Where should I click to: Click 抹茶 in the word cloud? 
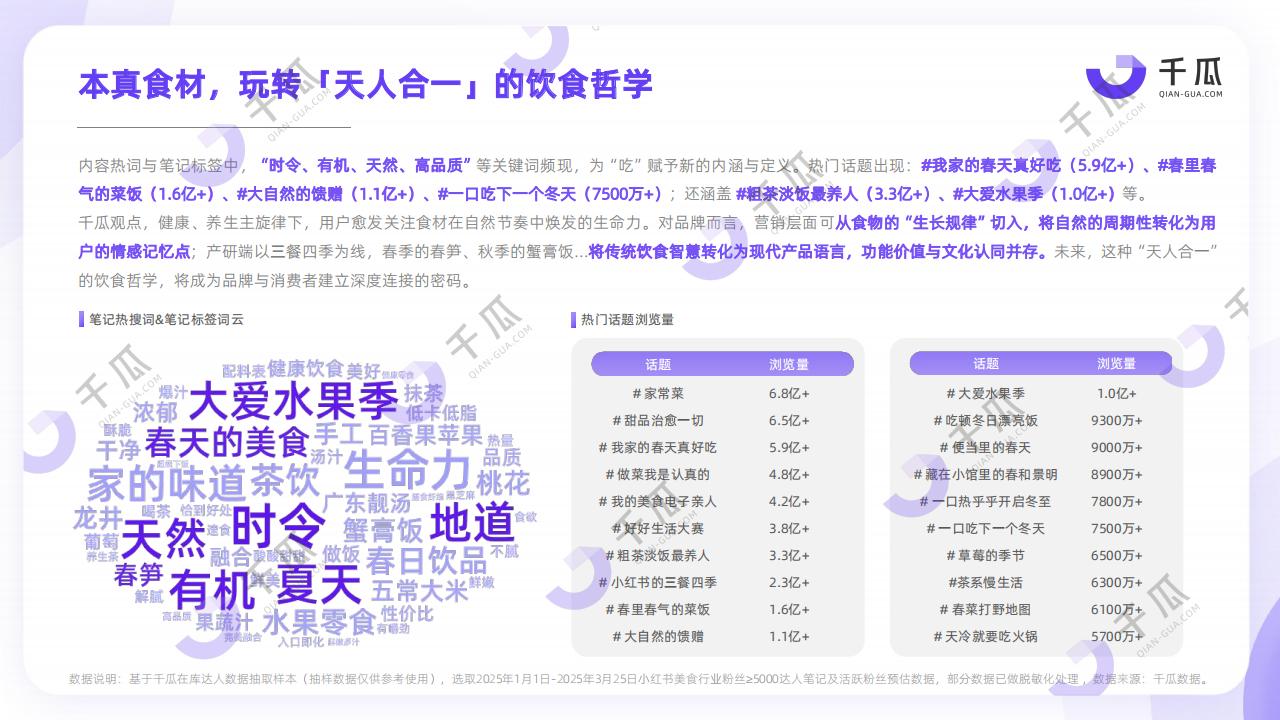423,392
